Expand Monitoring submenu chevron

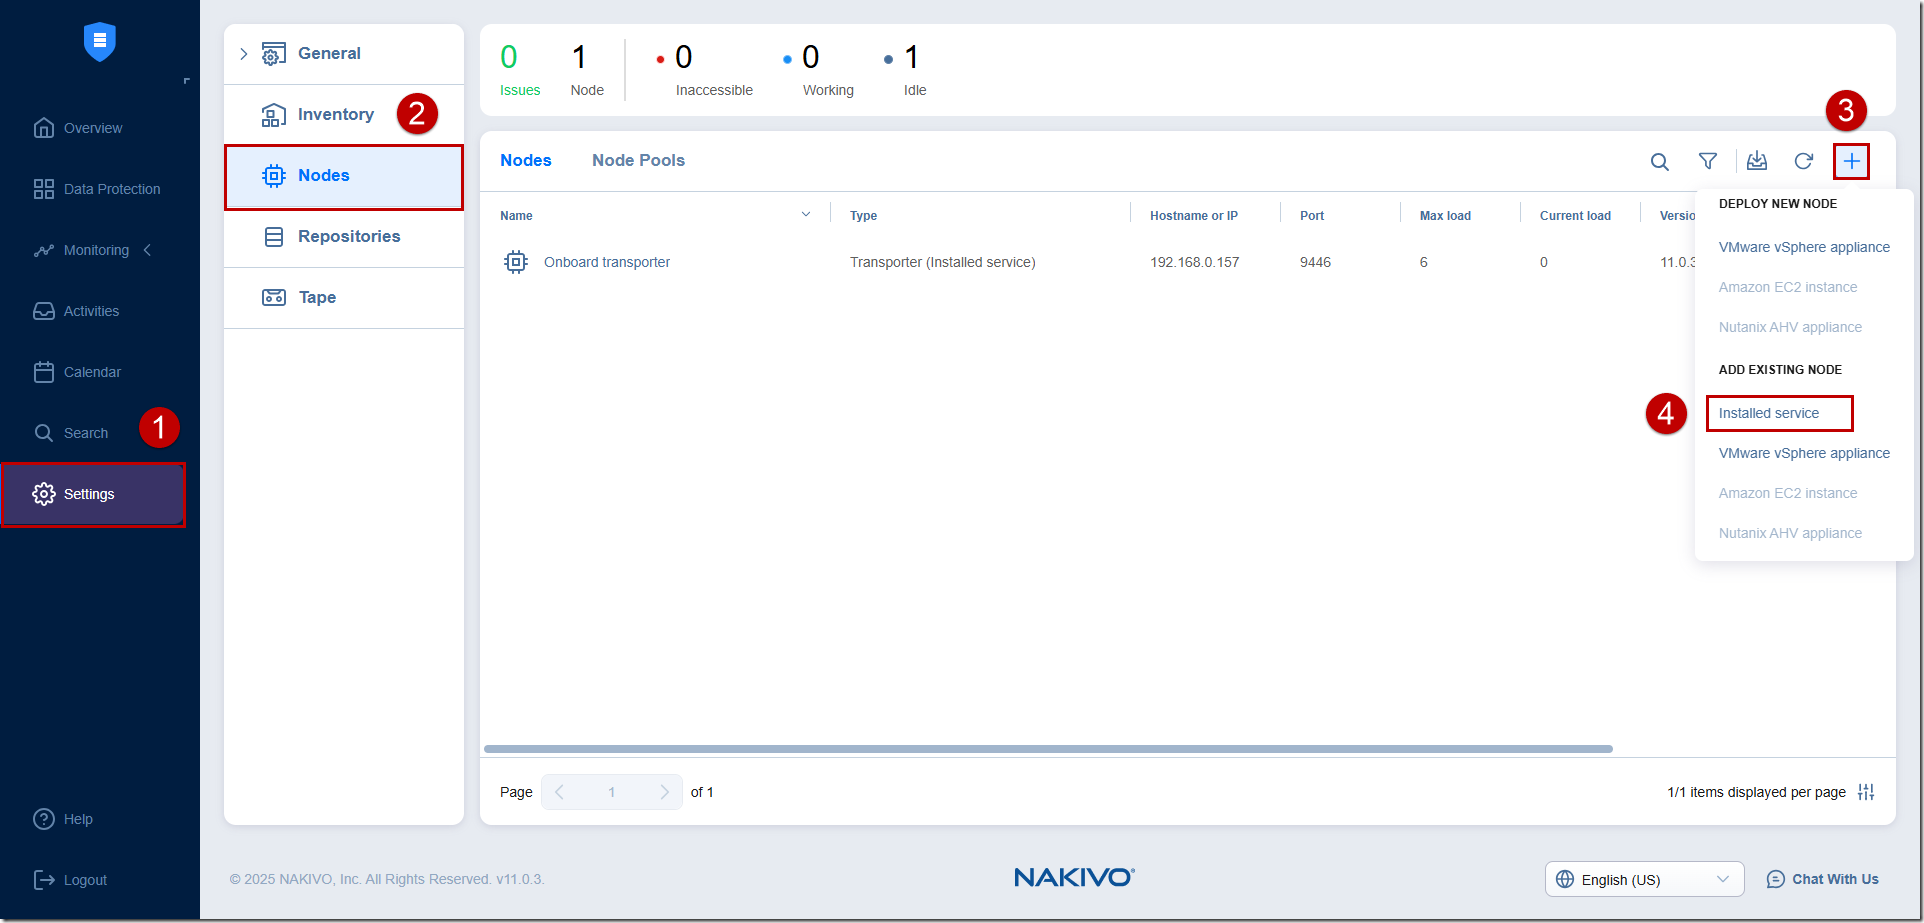click(147, 250)
